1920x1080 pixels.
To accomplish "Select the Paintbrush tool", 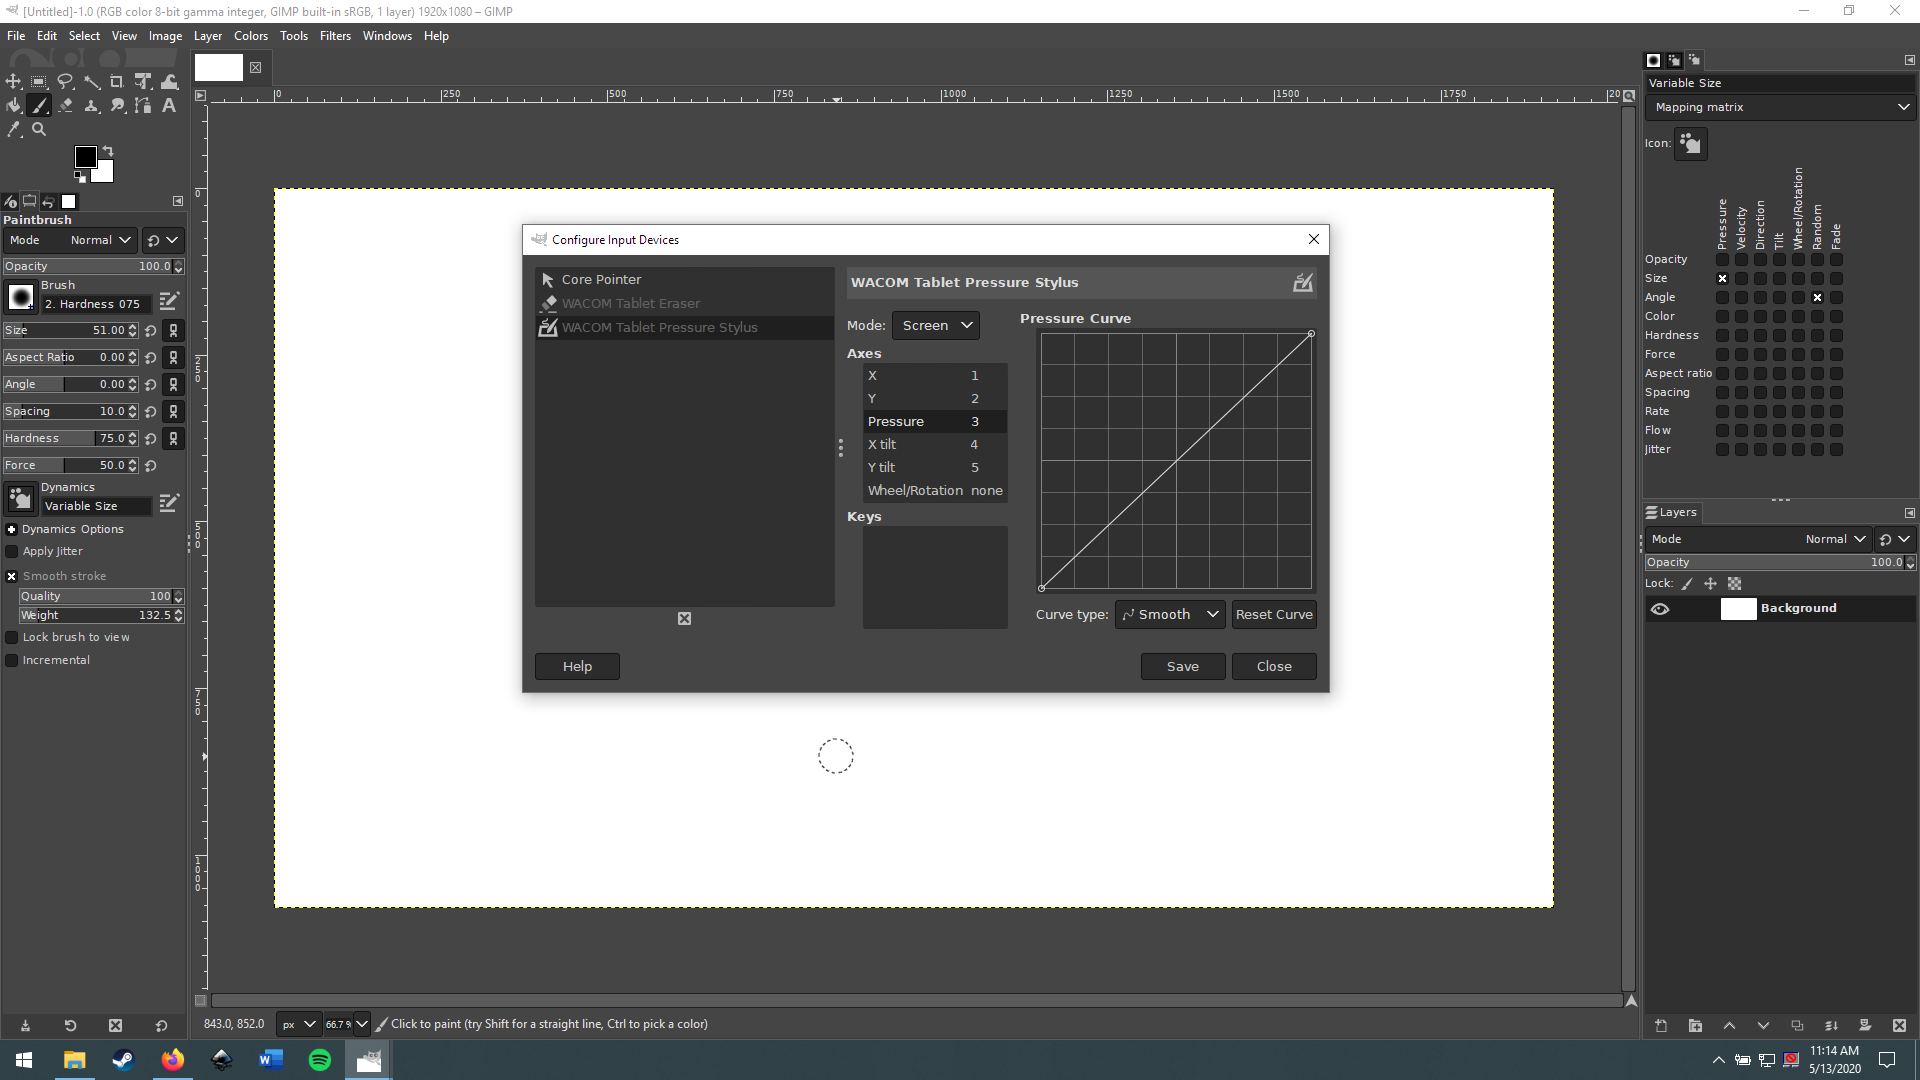I will click(x=39, y=105).
